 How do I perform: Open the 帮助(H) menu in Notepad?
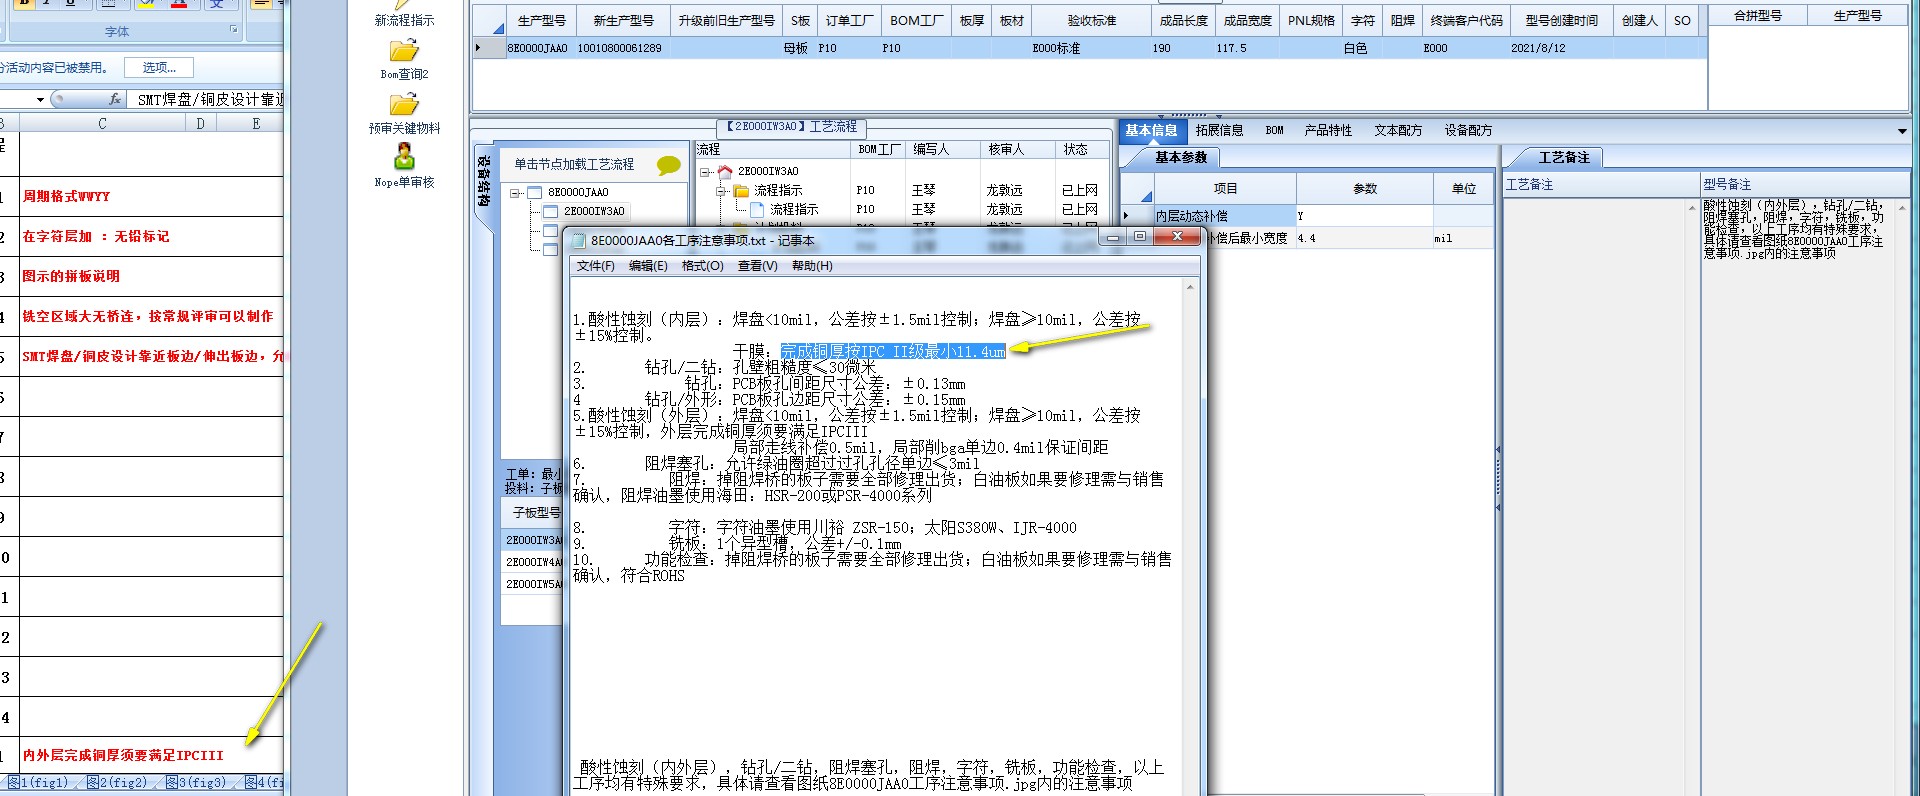click(x=812, y=266)
